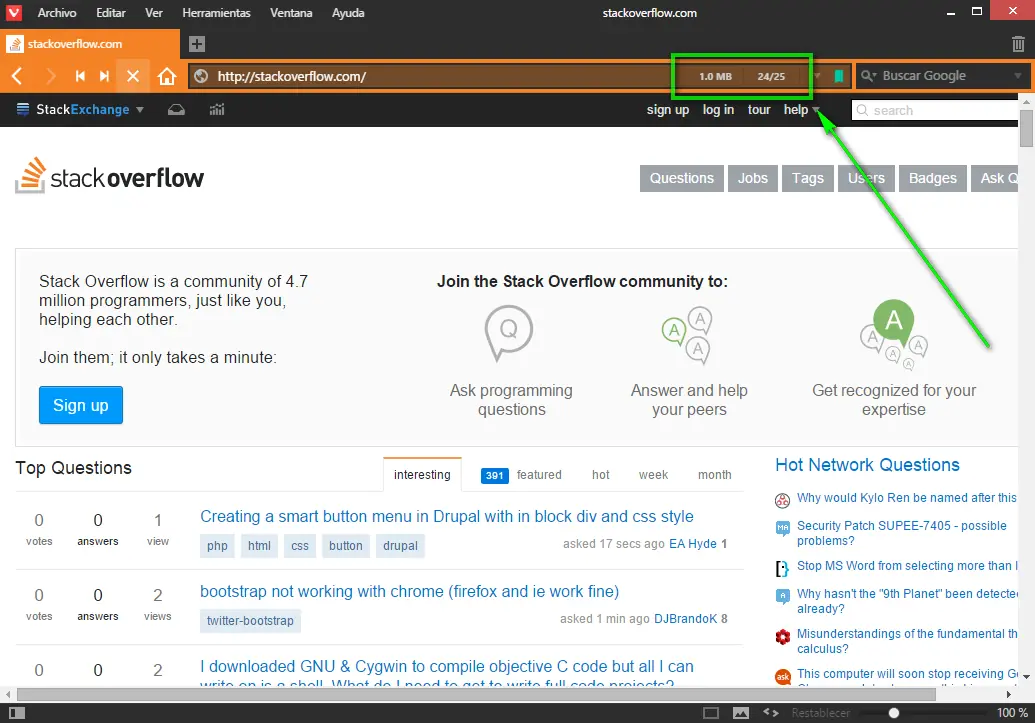The image size is (1035, 723).
Task: Go back with the Back arrow button
Action: click(18, 76)
